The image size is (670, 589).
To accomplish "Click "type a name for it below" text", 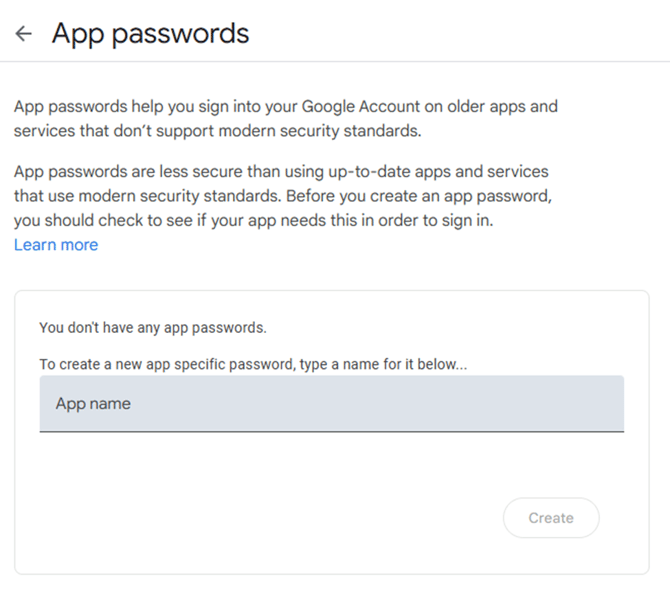I will 383,365.
